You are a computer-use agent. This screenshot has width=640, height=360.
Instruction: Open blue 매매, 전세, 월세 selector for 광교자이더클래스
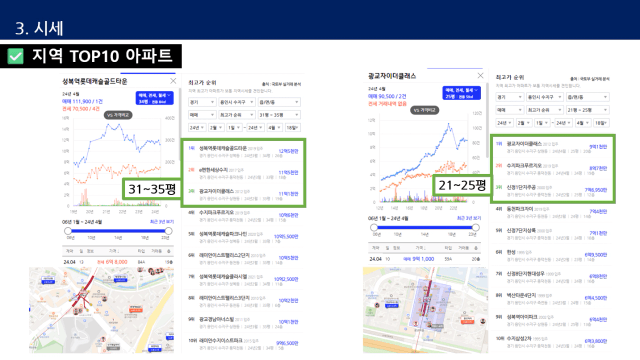[x=462, y=93]
